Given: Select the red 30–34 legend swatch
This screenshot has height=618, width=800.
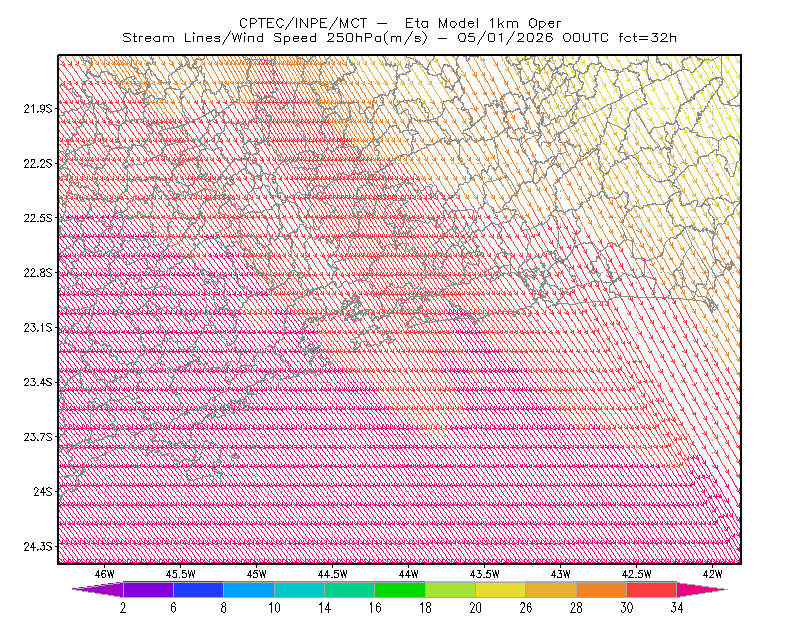Looking at the screenshot, I should [652, 589].
